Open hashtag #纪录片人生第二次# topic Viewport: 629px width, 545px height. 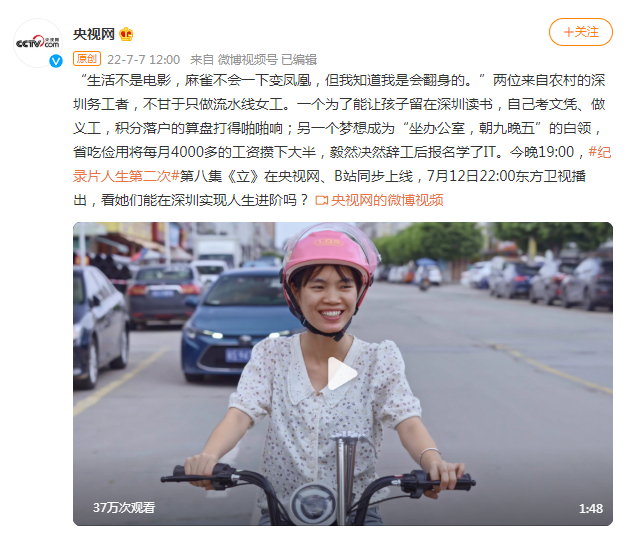342,164
